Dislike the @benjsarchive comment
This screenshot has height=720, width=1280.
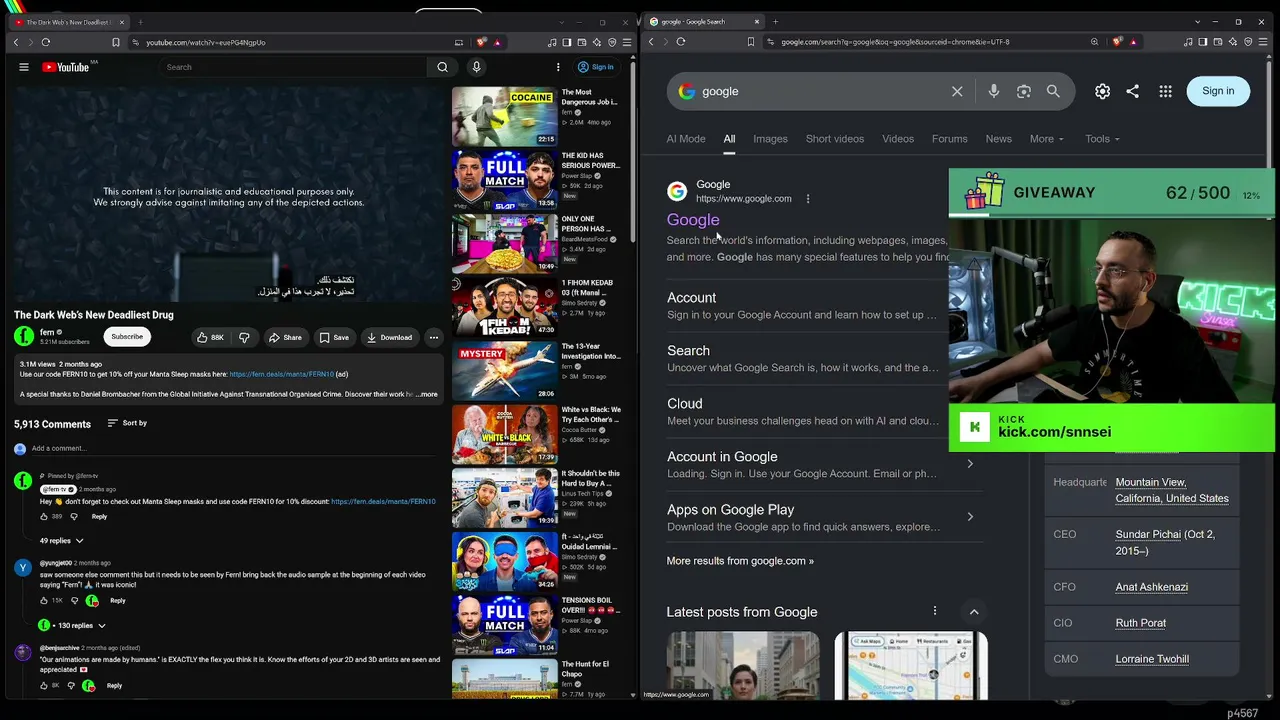point(71,686)
